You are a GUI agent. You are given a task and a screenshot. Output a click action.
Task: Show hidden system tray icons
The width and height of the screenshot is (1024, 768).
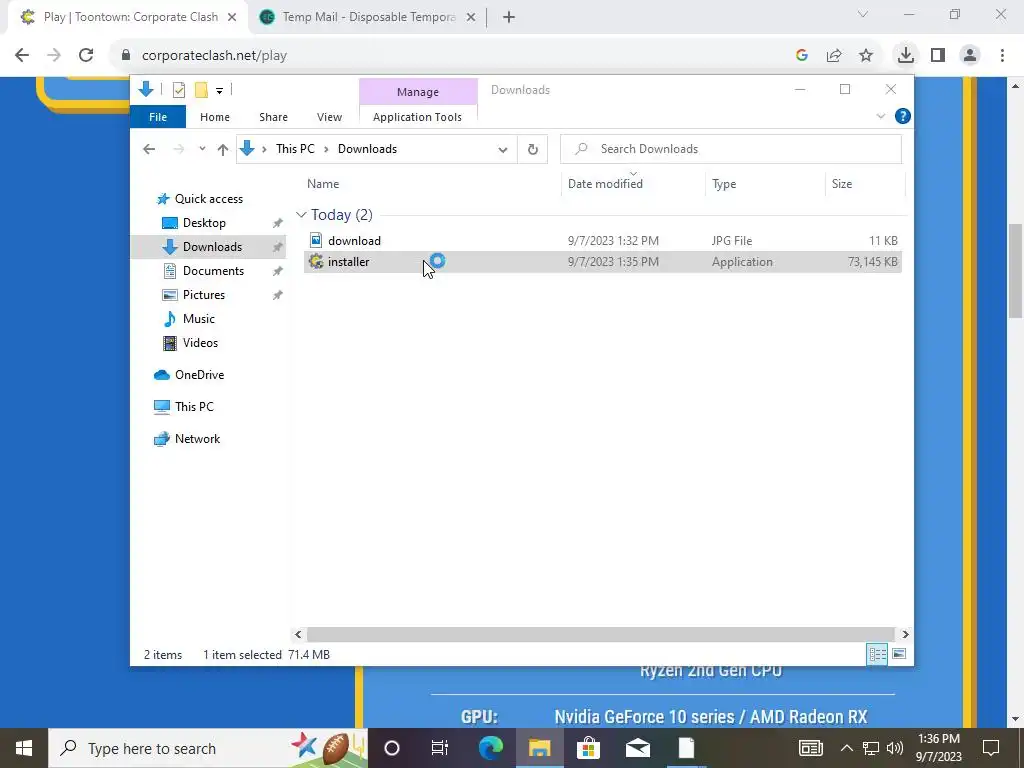click(x=846, y=748)
